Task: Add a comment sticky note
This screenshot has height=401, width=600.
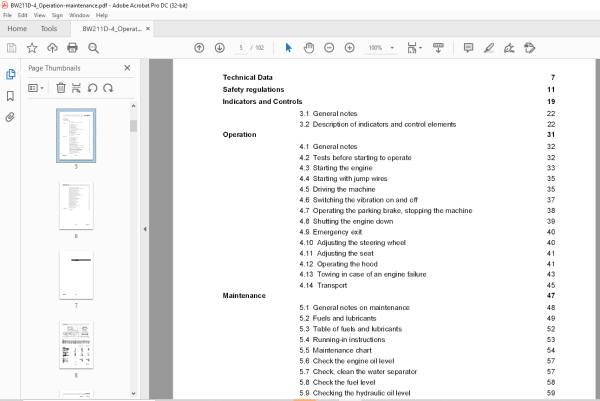Action: pos(468,48)
